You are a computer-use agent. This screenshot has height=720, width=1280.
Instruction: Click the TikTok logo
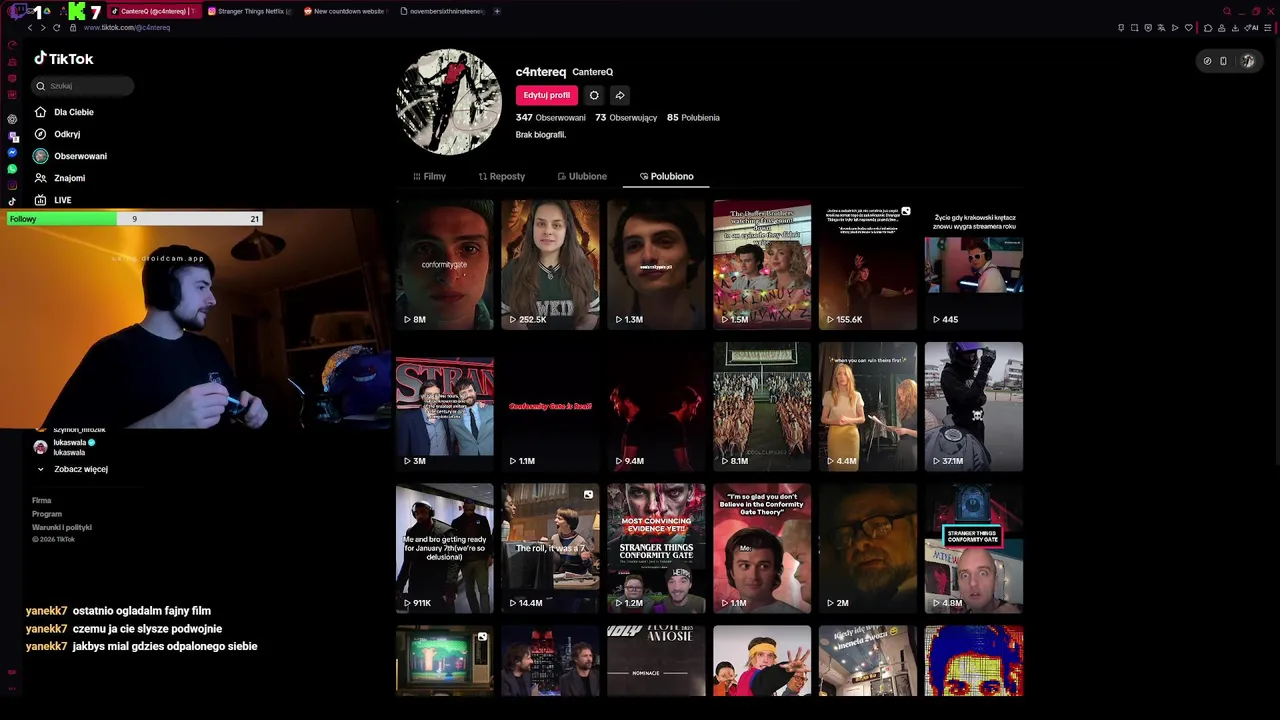pos(64,59)
